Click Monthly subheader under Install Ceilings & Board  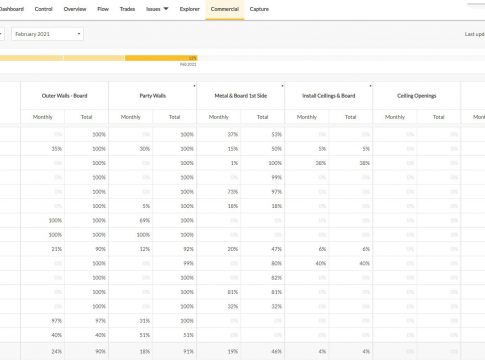tap(307, 117)
